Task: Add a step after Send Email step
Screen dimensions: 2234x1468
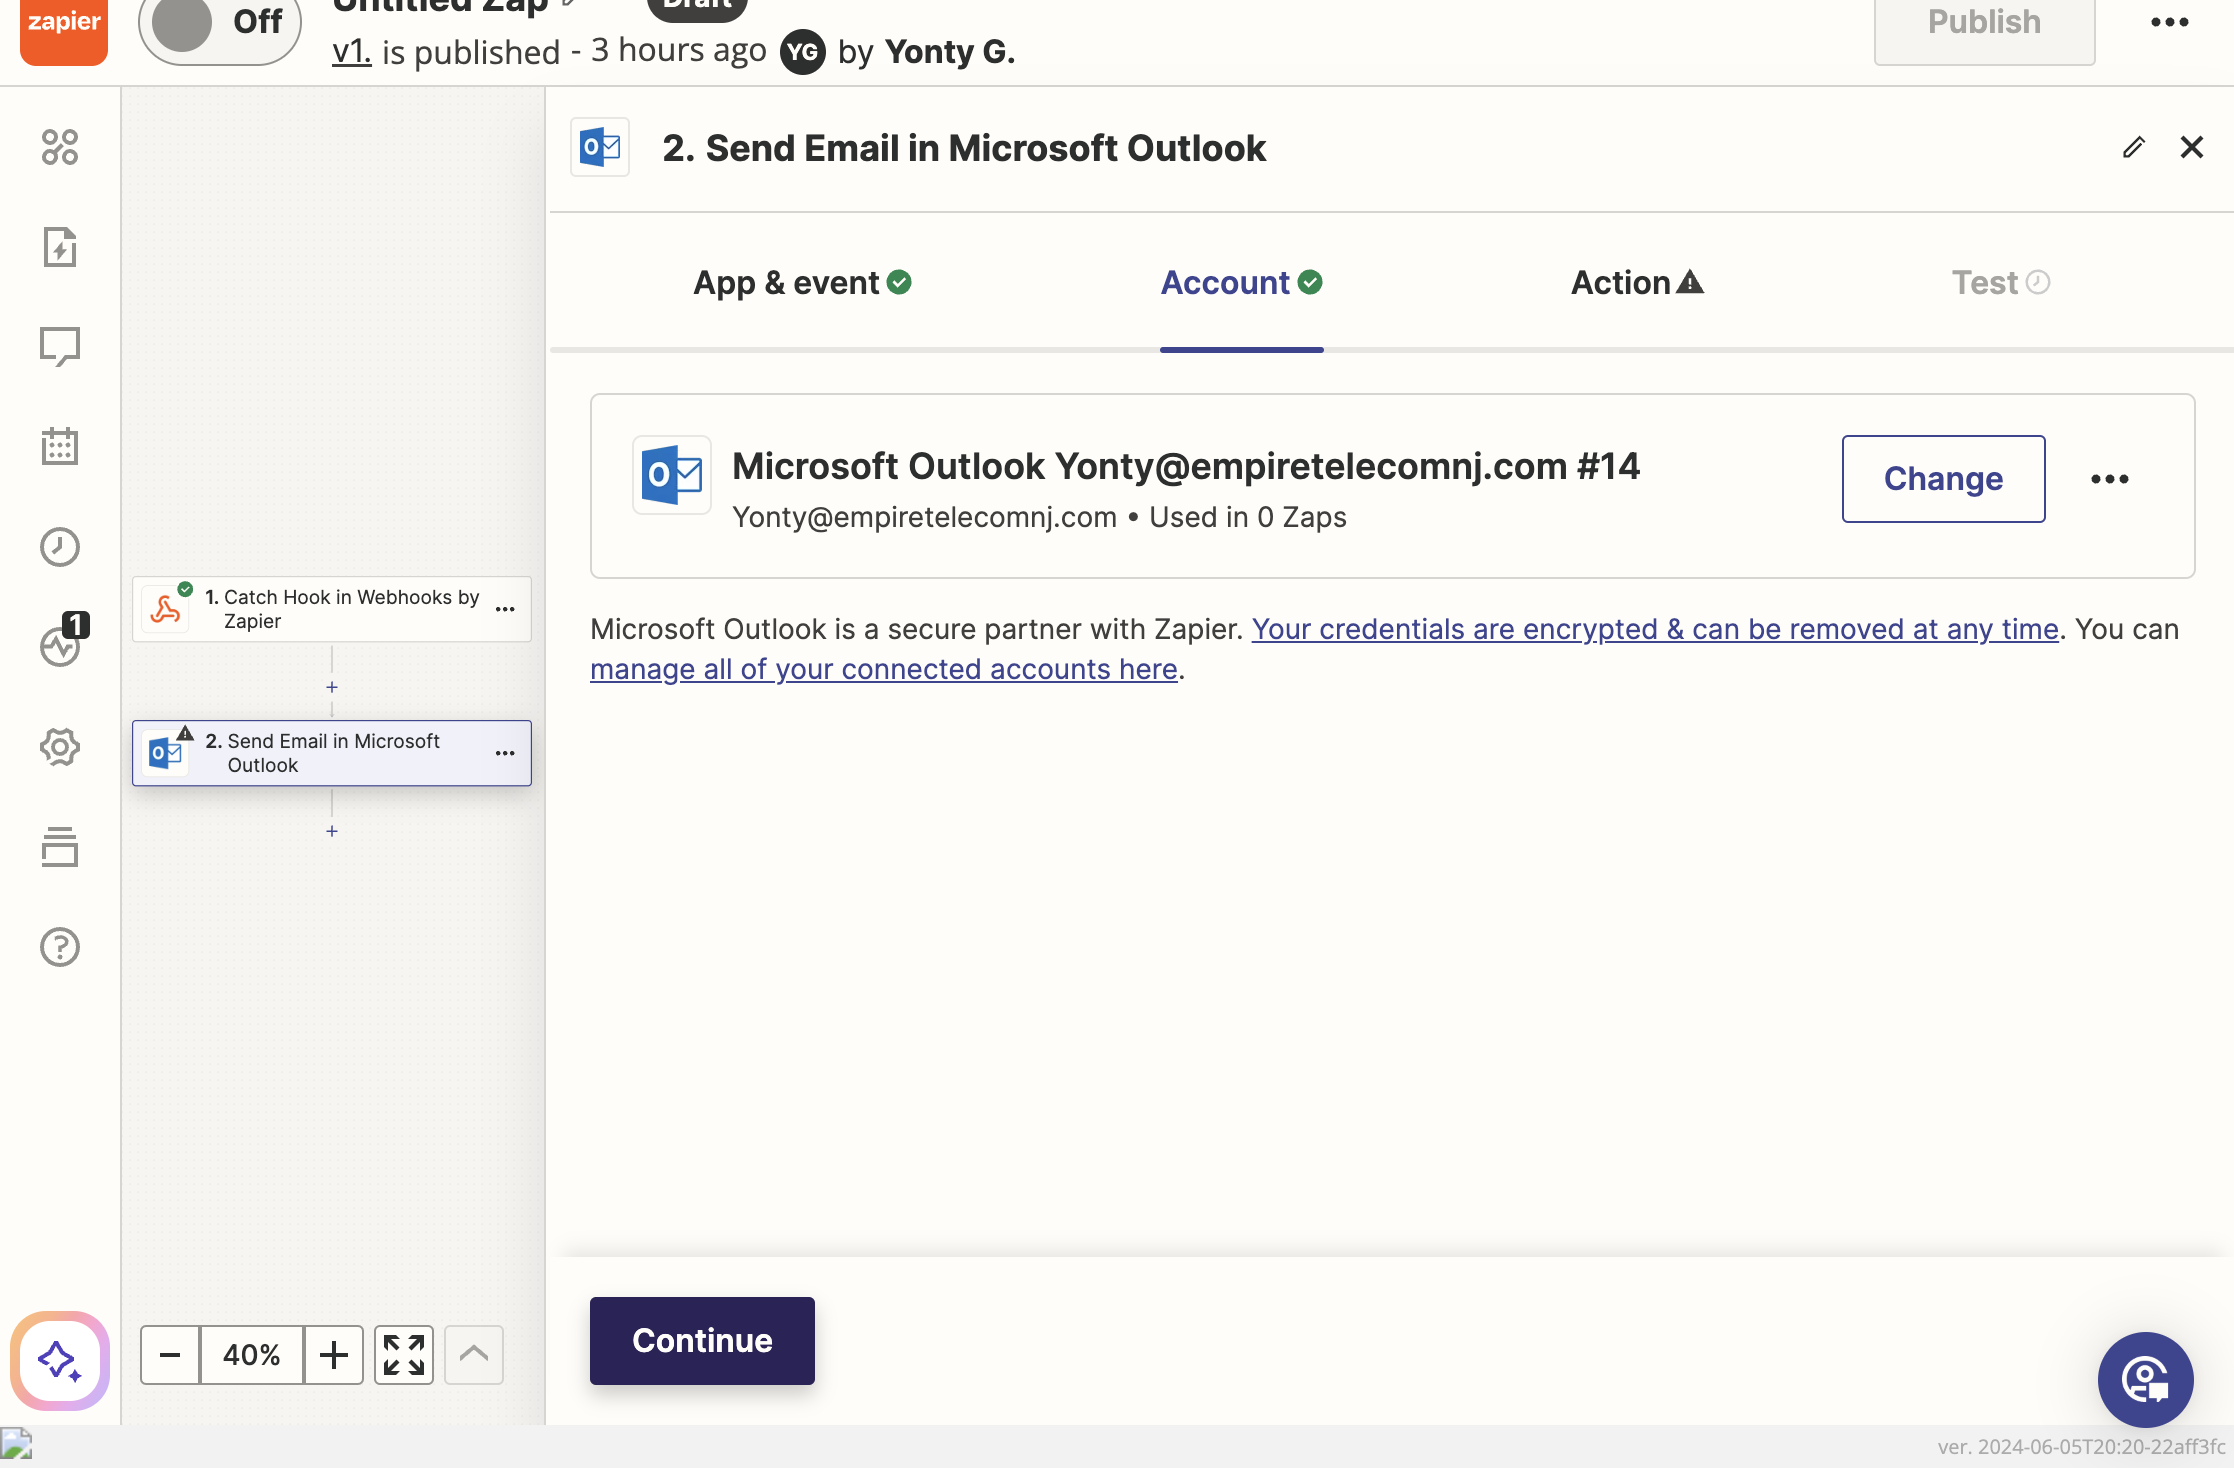Action: click(x=332, y=832)
